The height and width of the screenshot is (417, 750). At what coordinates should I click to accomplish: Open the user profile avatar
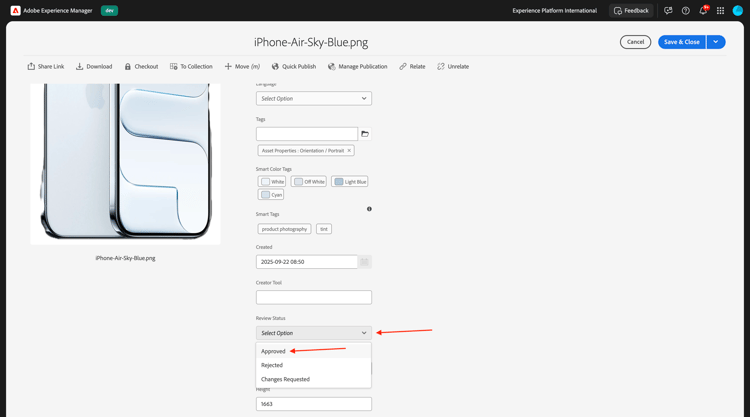pyautogui.click(x=738, y=11)
